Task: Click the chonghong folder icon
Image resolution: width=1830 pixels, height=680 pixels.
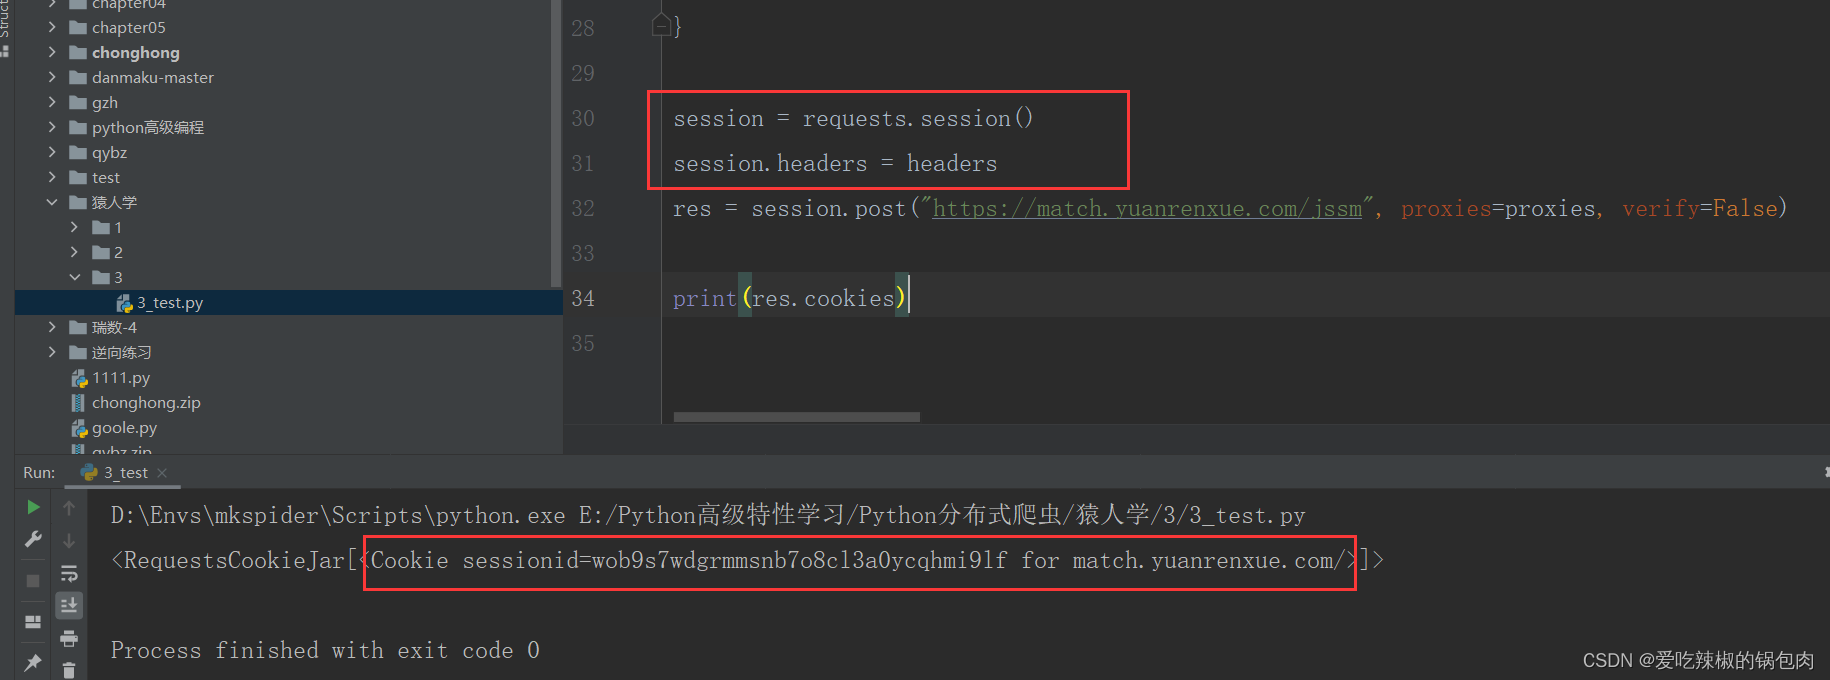Action: pos(78,53)
